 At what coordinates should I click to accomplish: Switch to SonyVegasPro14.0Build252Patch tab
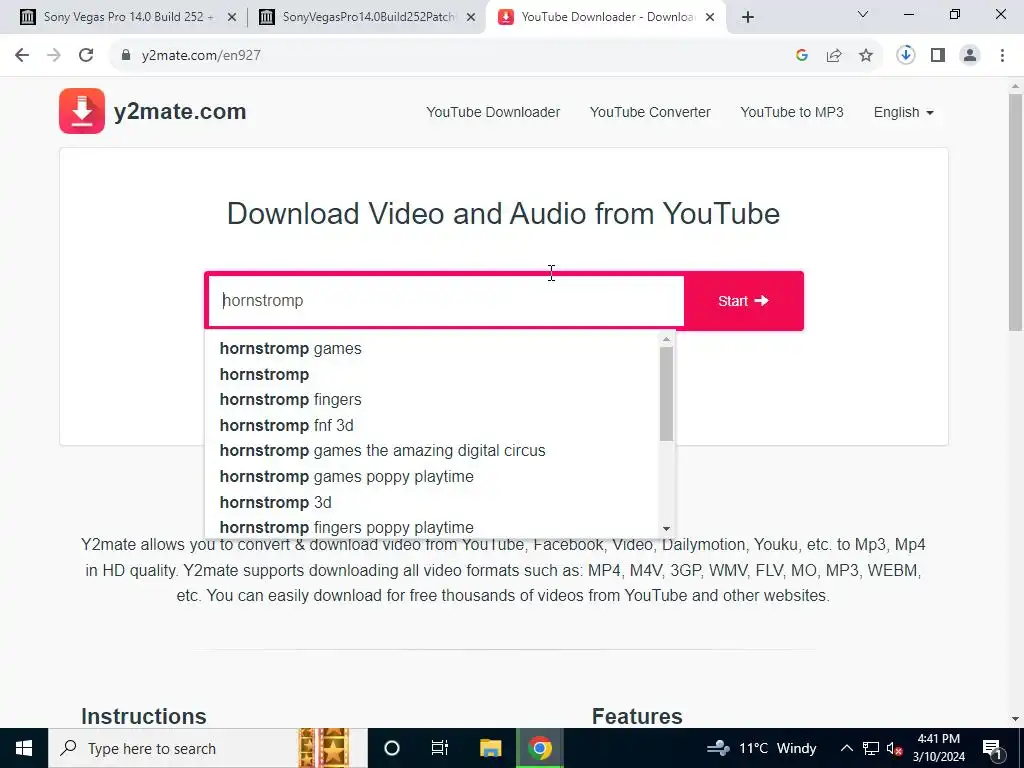(368, 17)
